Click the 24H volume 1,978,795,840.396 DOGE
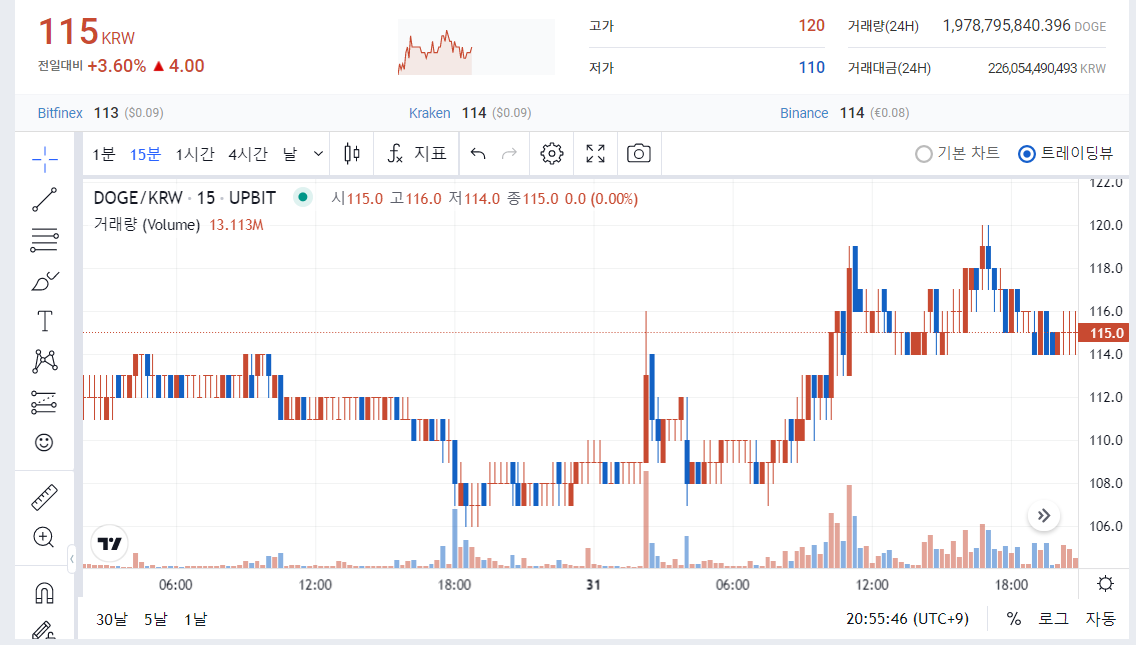Screen dimensions: 1136x645 (x=1024, y=25)
